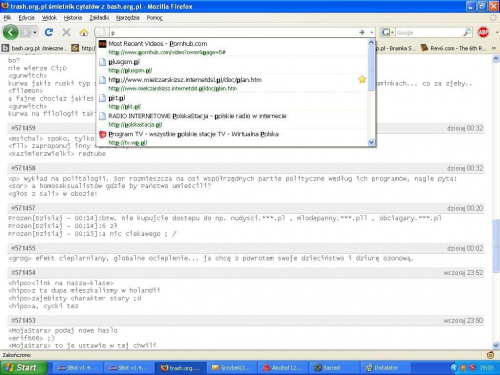Image resolution: width=500 pixels, height=375 pixels.
Task: Click the page scrollbar up arrow
Action: 496,59
